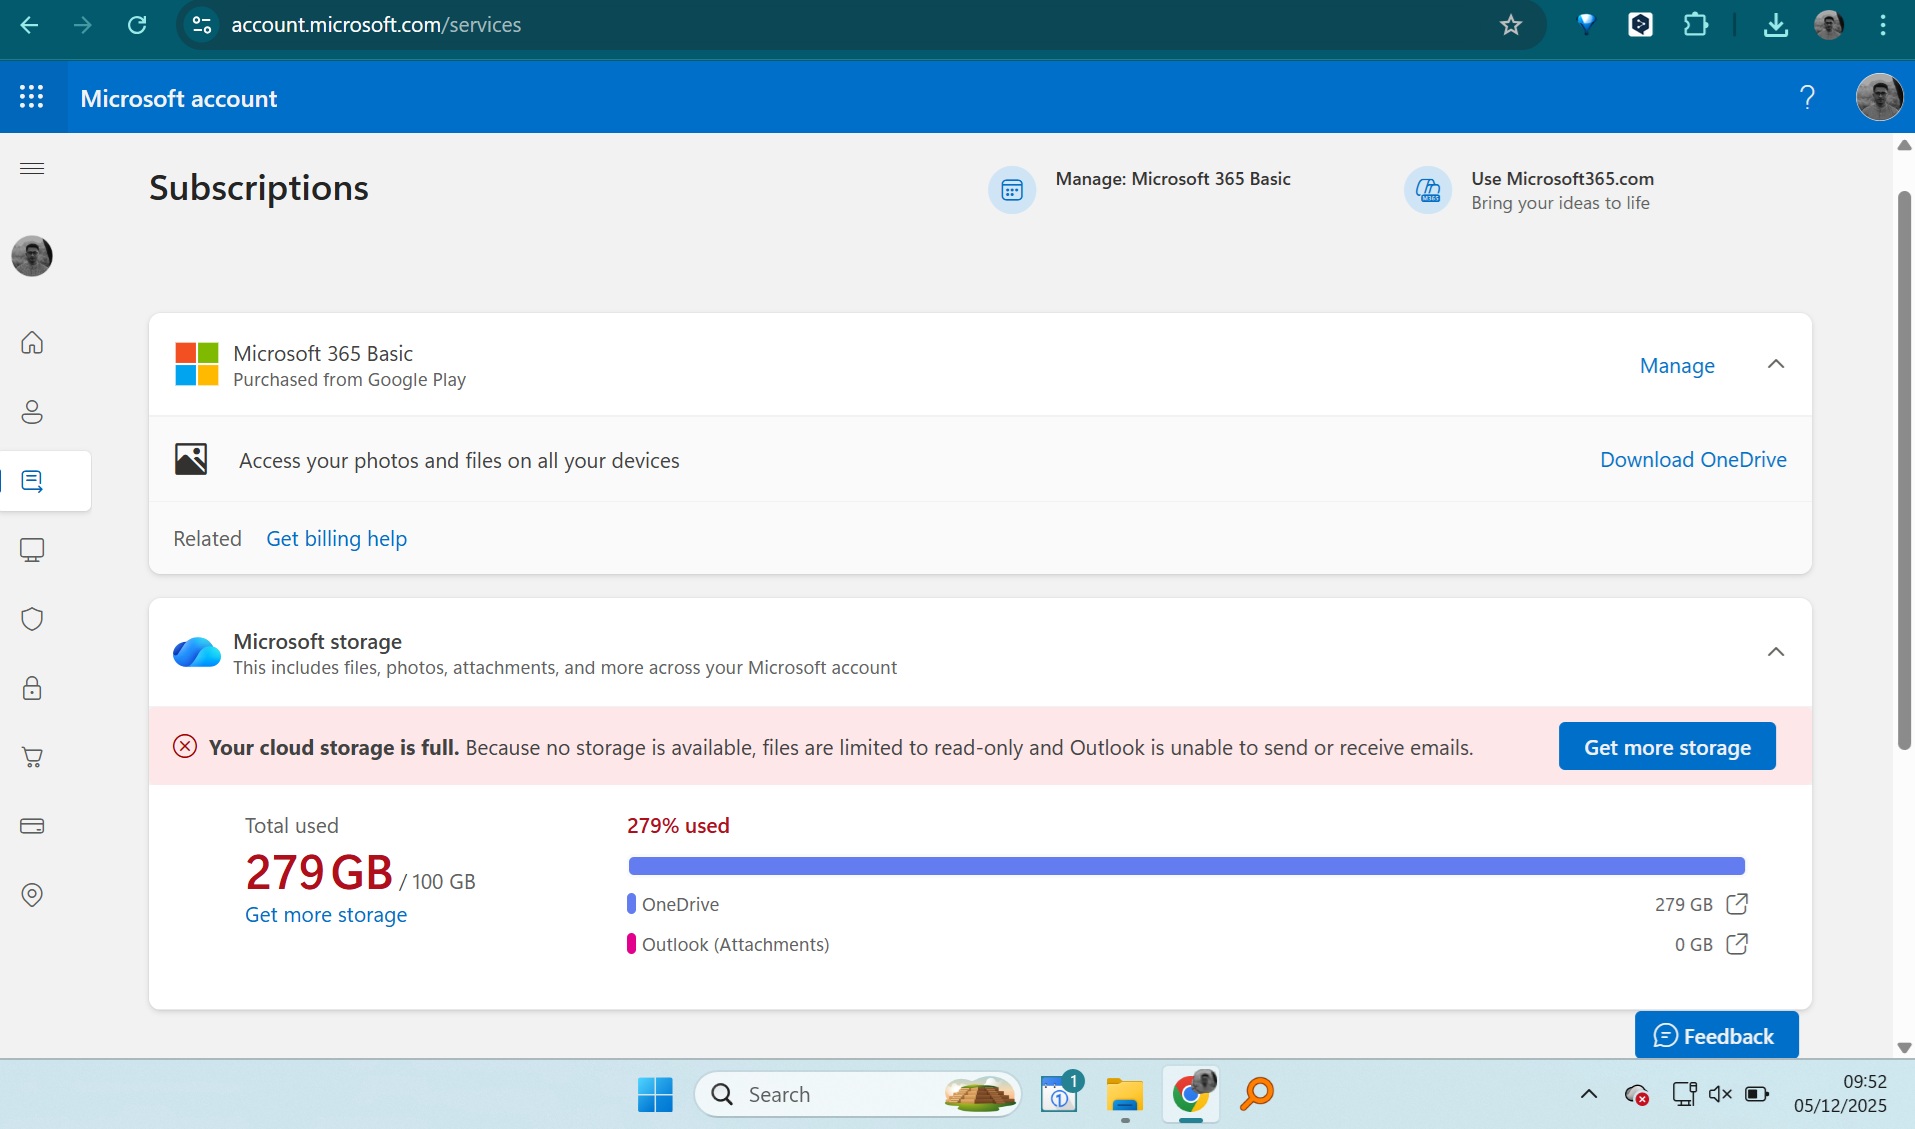Open File Explorer from the taskbar
Image resolution: width=1915 pixels, height=1129 pixels.
coord(1124,1094)
